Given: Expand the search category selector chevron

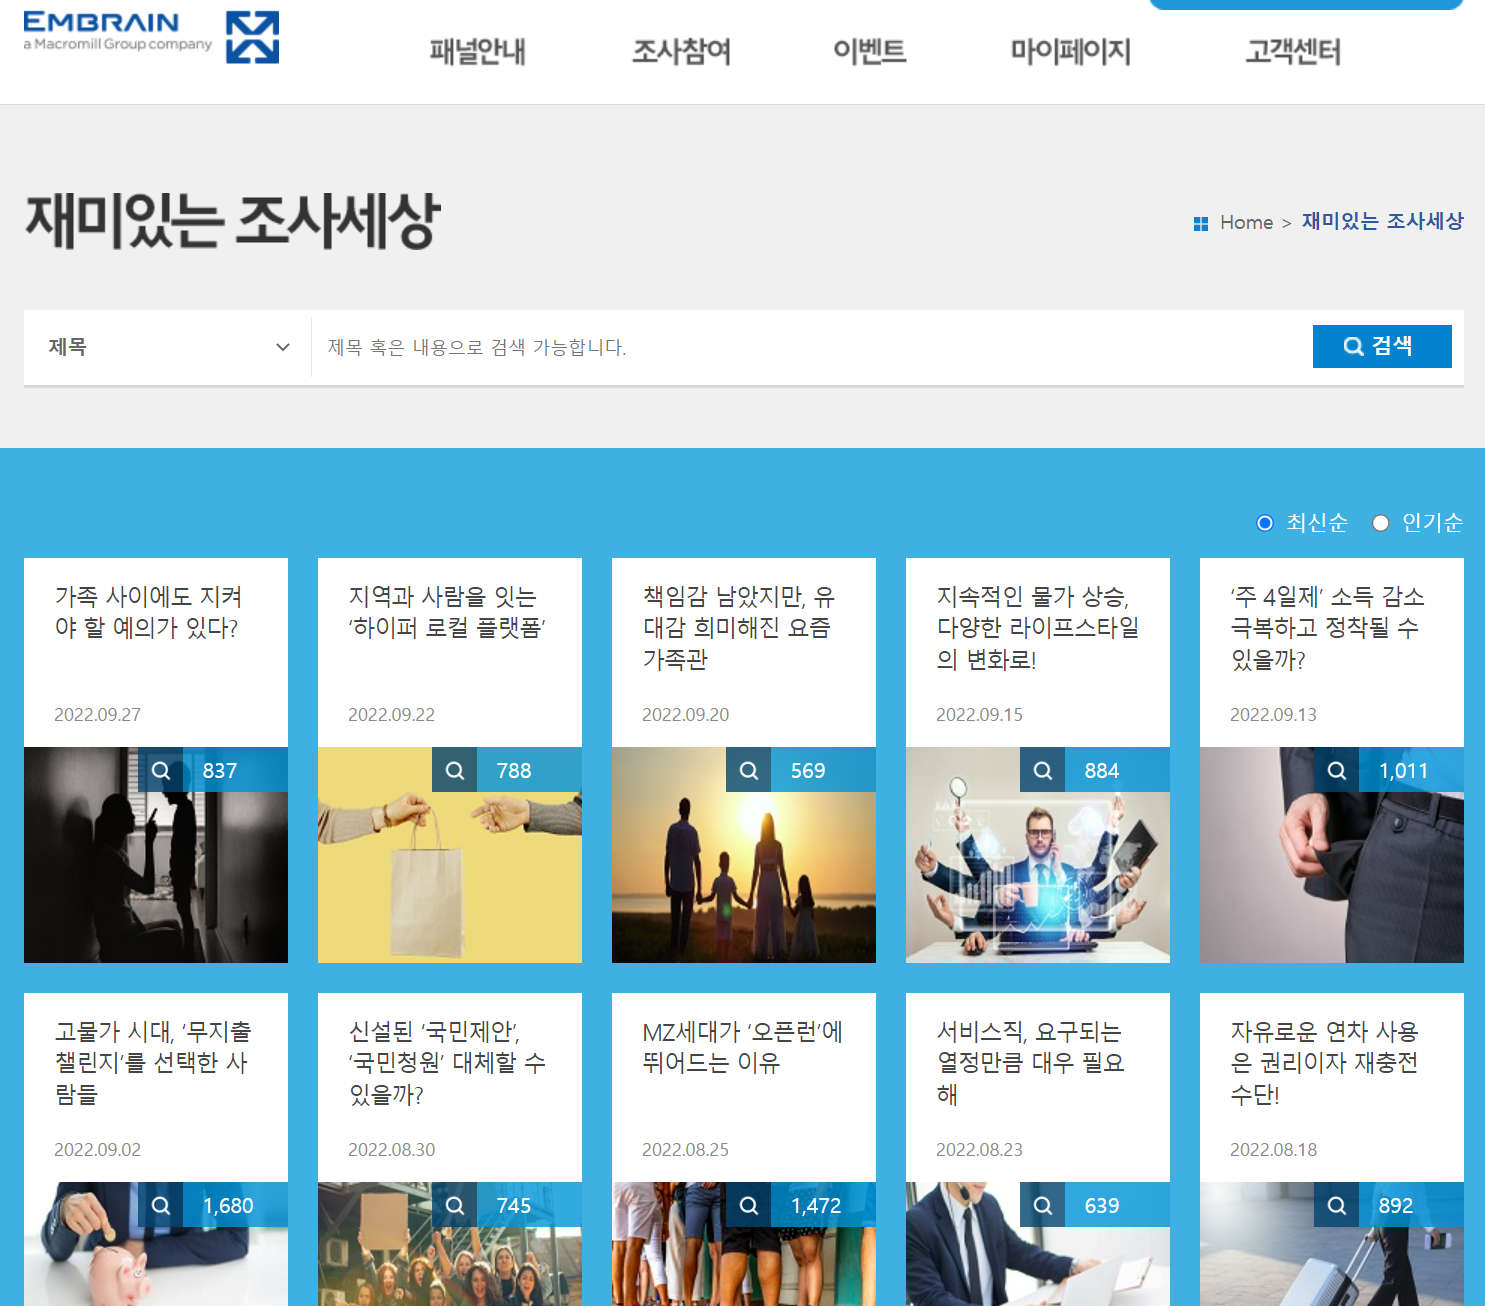Looking at the screenshot, I should pos(283,347).
